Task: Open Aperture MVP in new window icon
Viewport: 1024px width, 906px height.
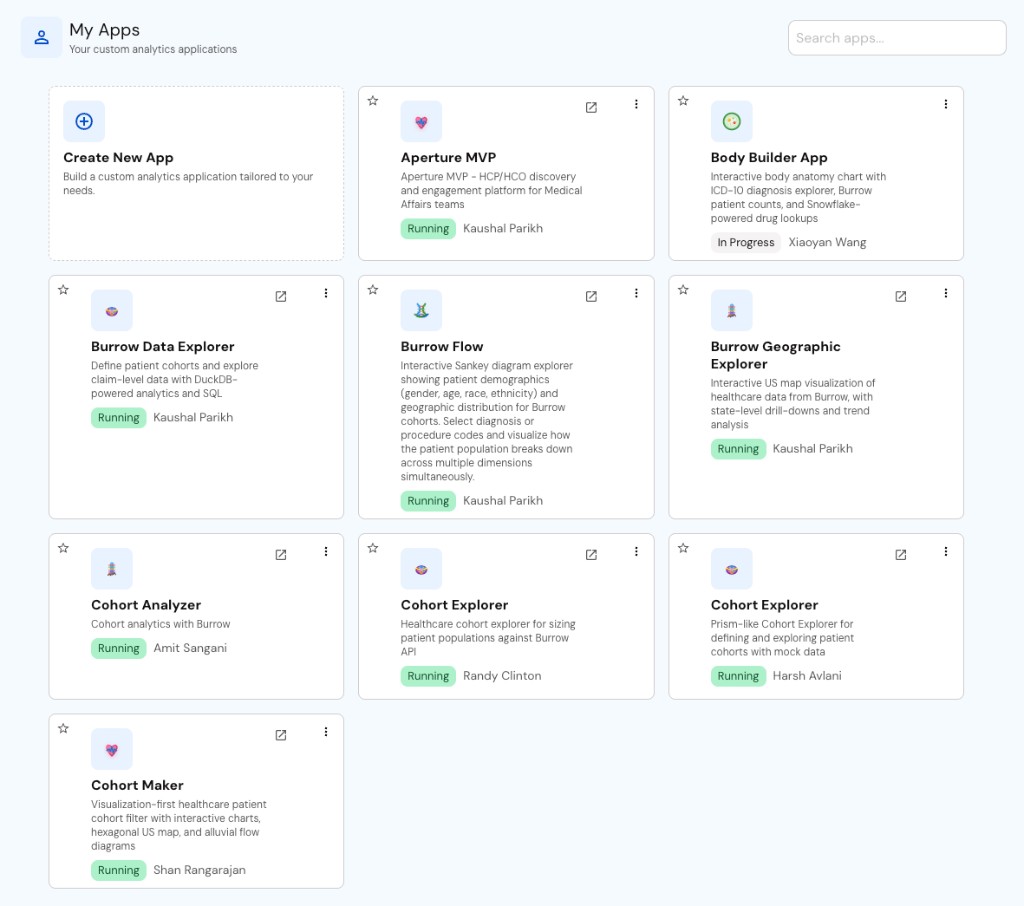Action: tap(591, 107)
